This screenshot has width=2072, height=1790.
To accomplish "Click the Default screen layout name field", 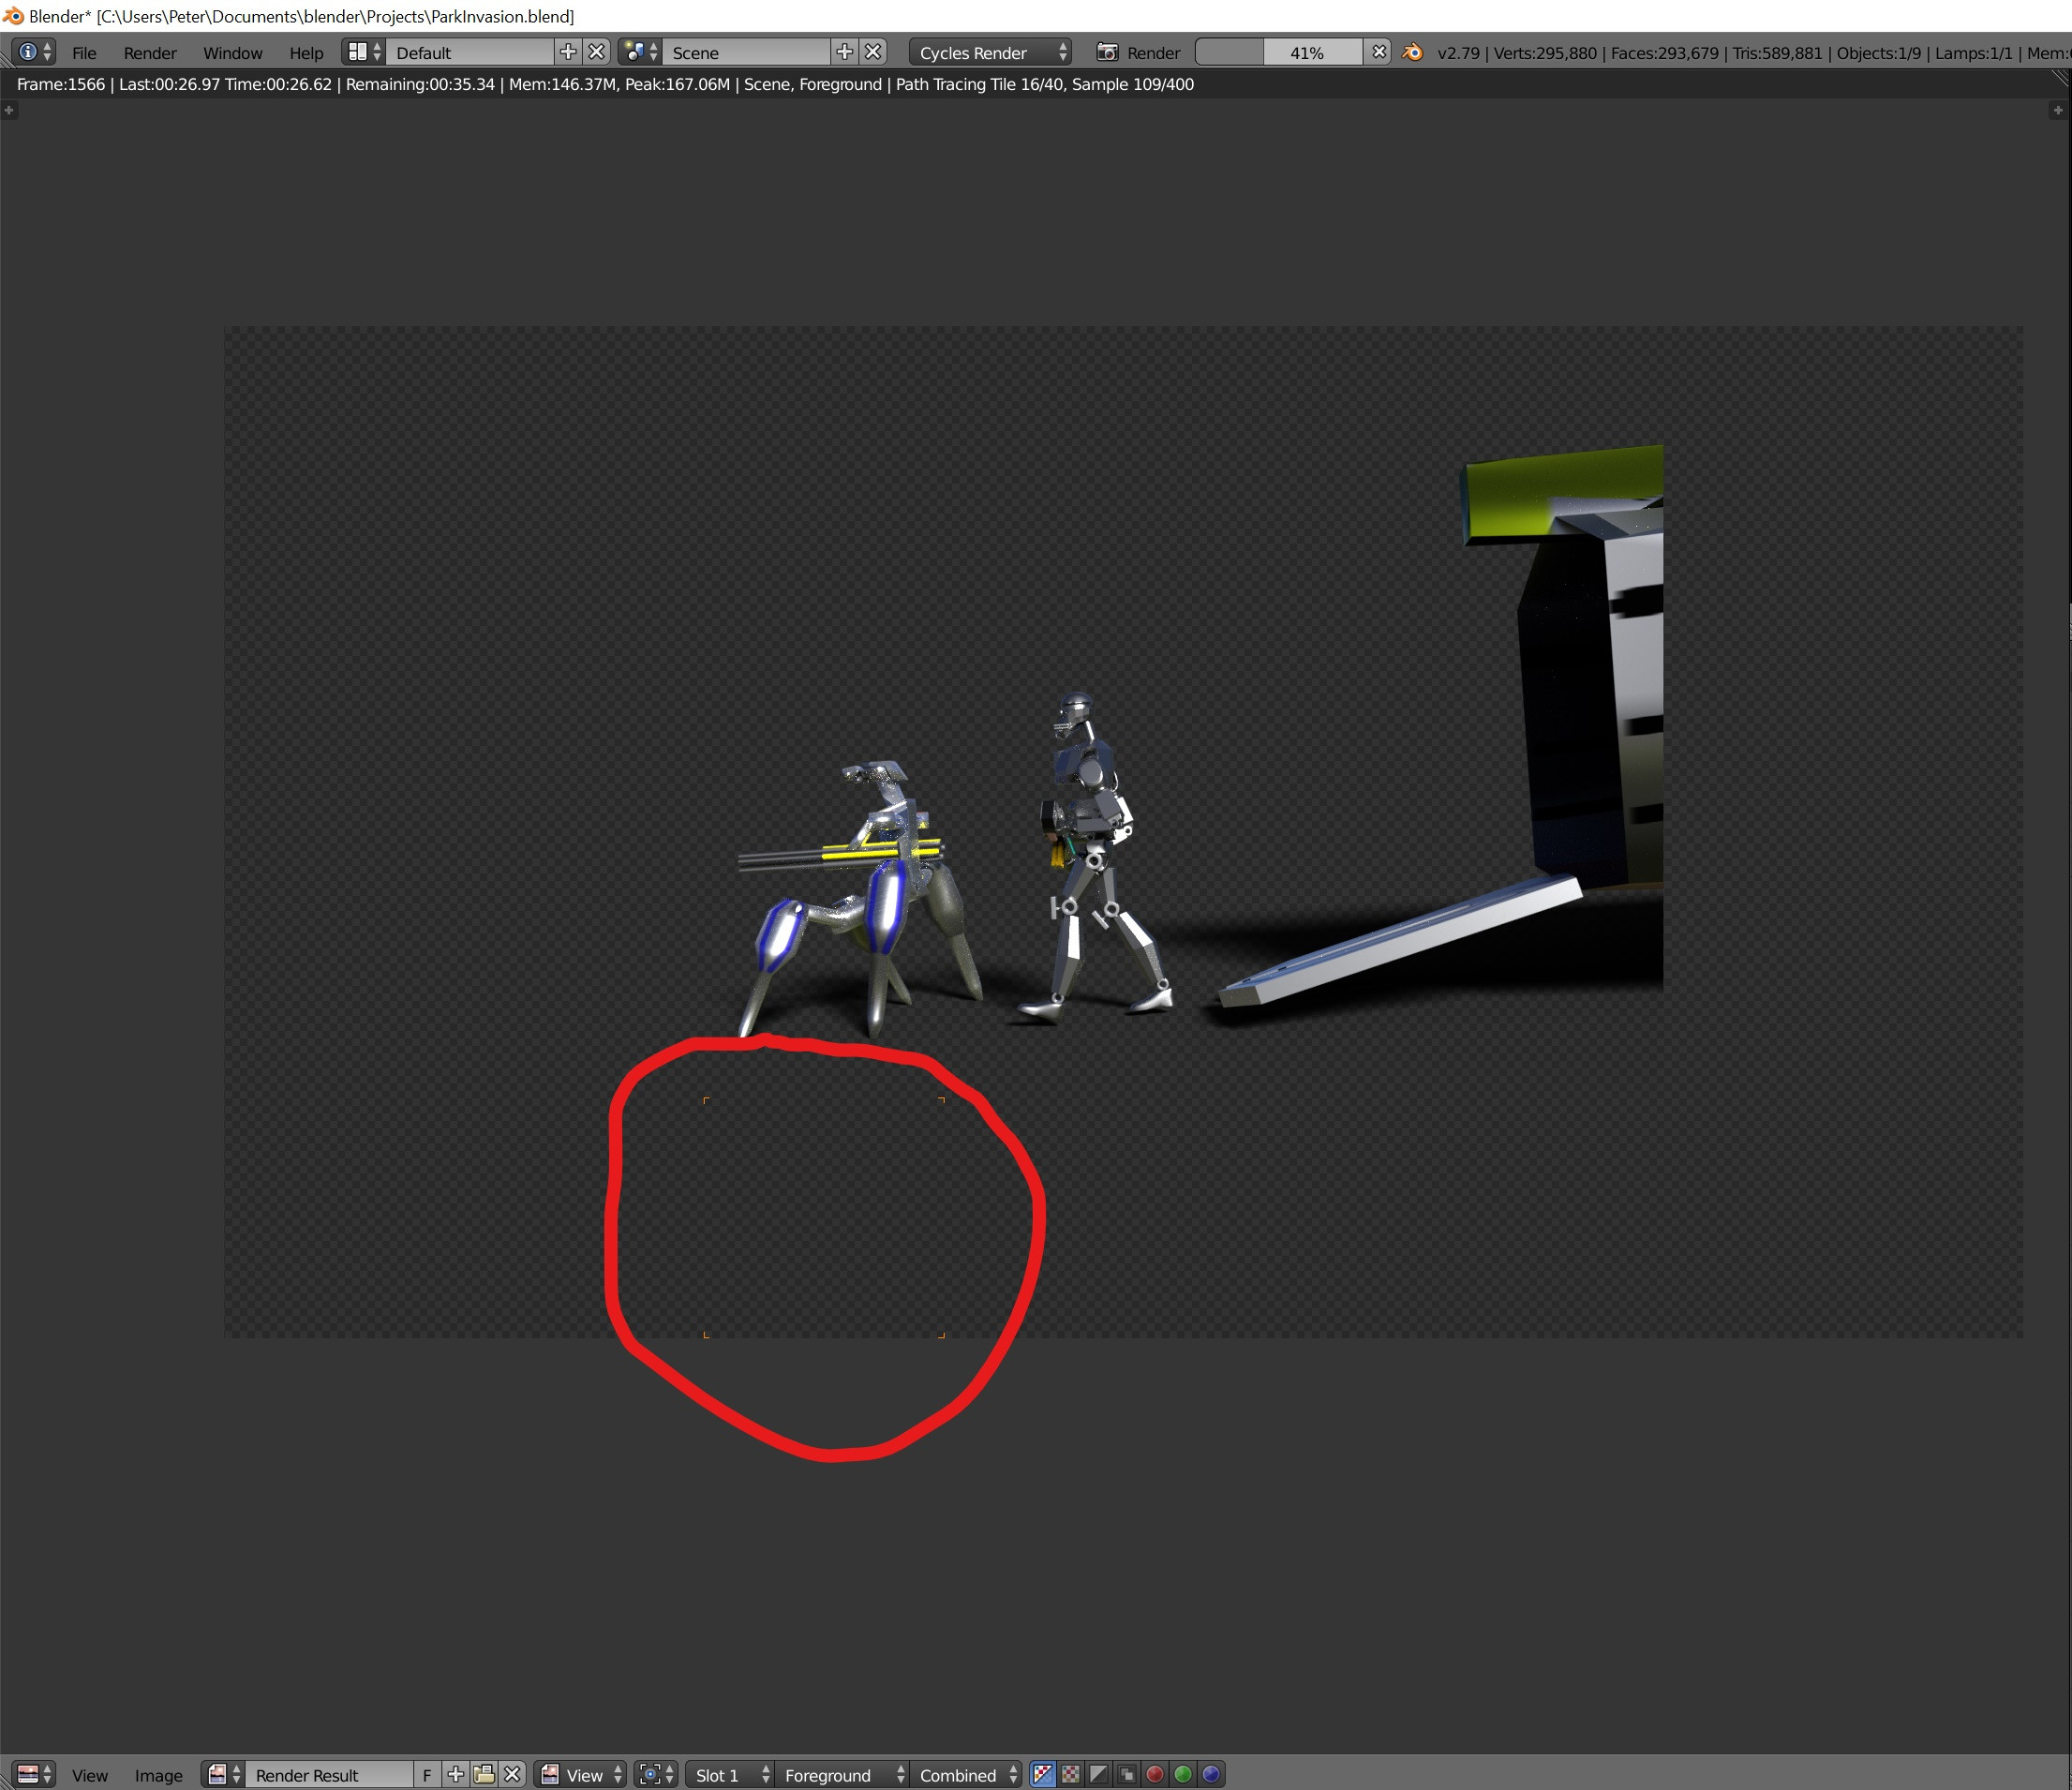I will coord(470,52).
